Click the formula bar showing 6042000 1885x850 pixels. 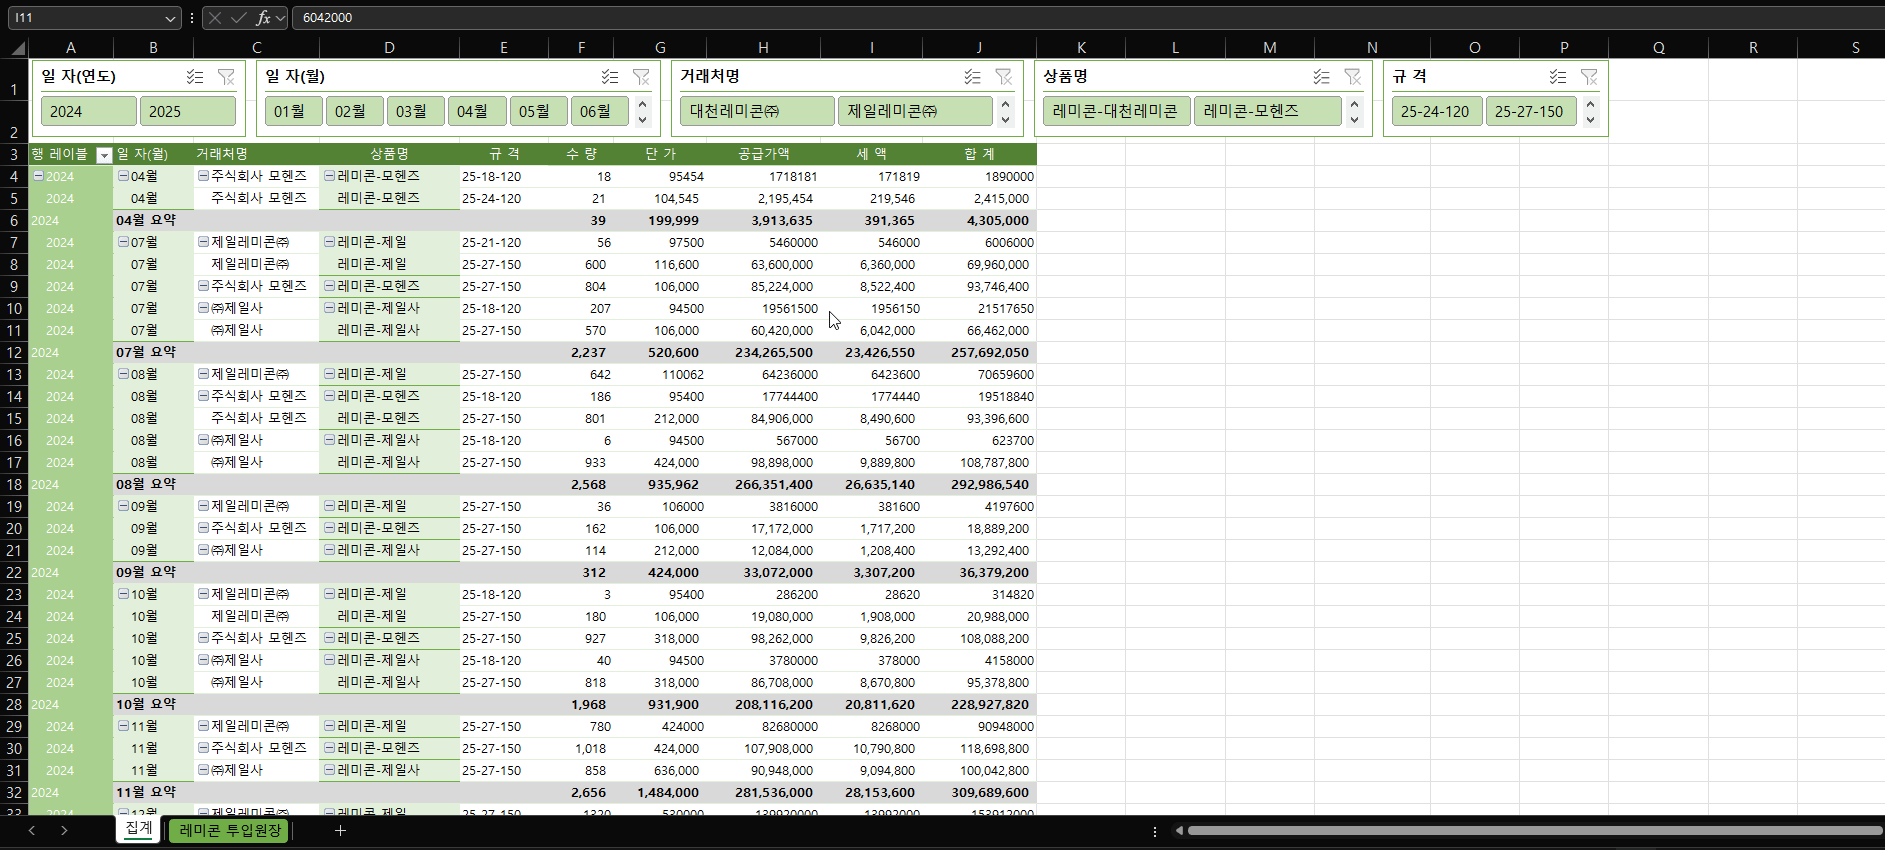(1000, 18)
